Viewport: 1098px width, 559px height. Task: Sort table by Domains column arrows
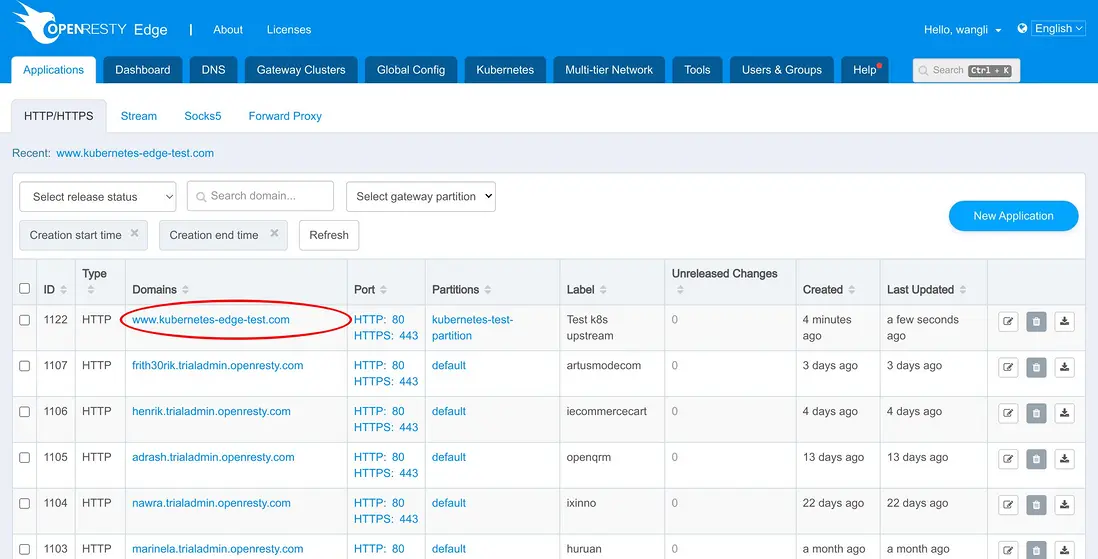186,290
